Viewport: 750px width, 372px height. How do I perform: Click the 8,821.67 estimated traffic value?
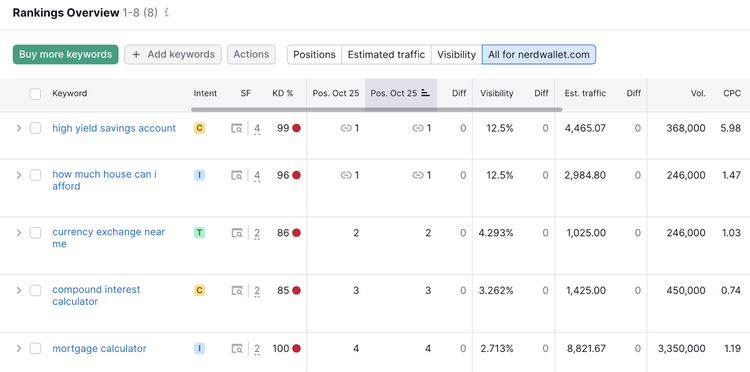pyautogui.click(x=585, y=349)
